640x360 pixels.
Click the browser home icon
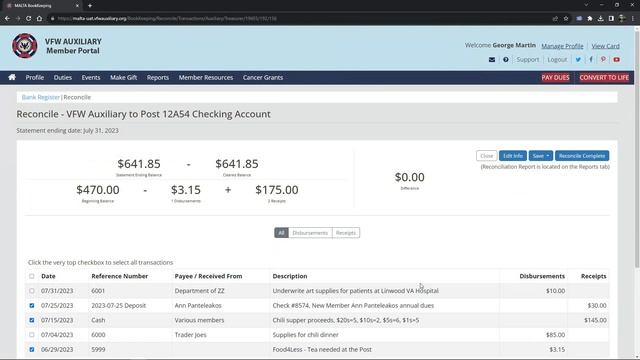point(39,18)
